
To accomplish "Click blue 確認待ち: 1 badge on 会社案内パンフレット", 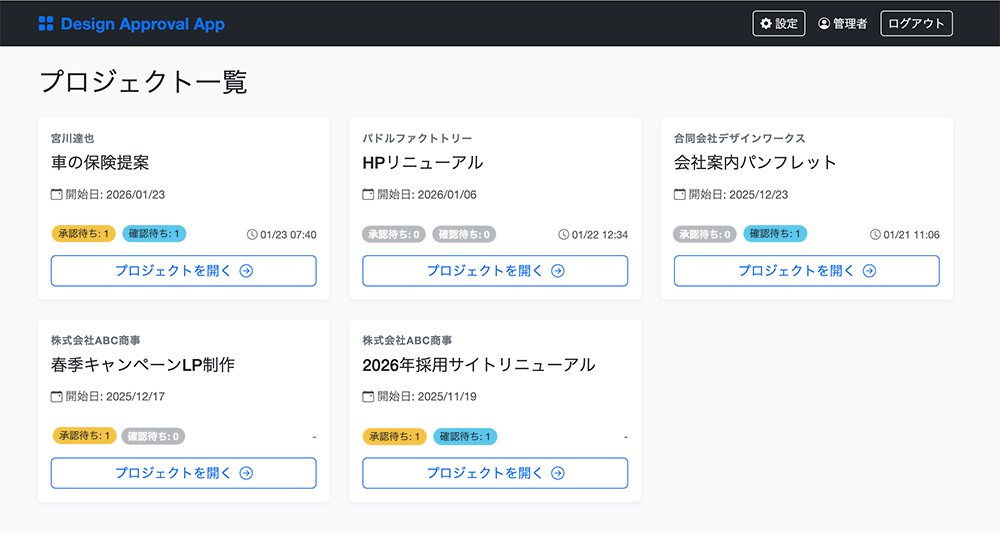I will point(775,234).
